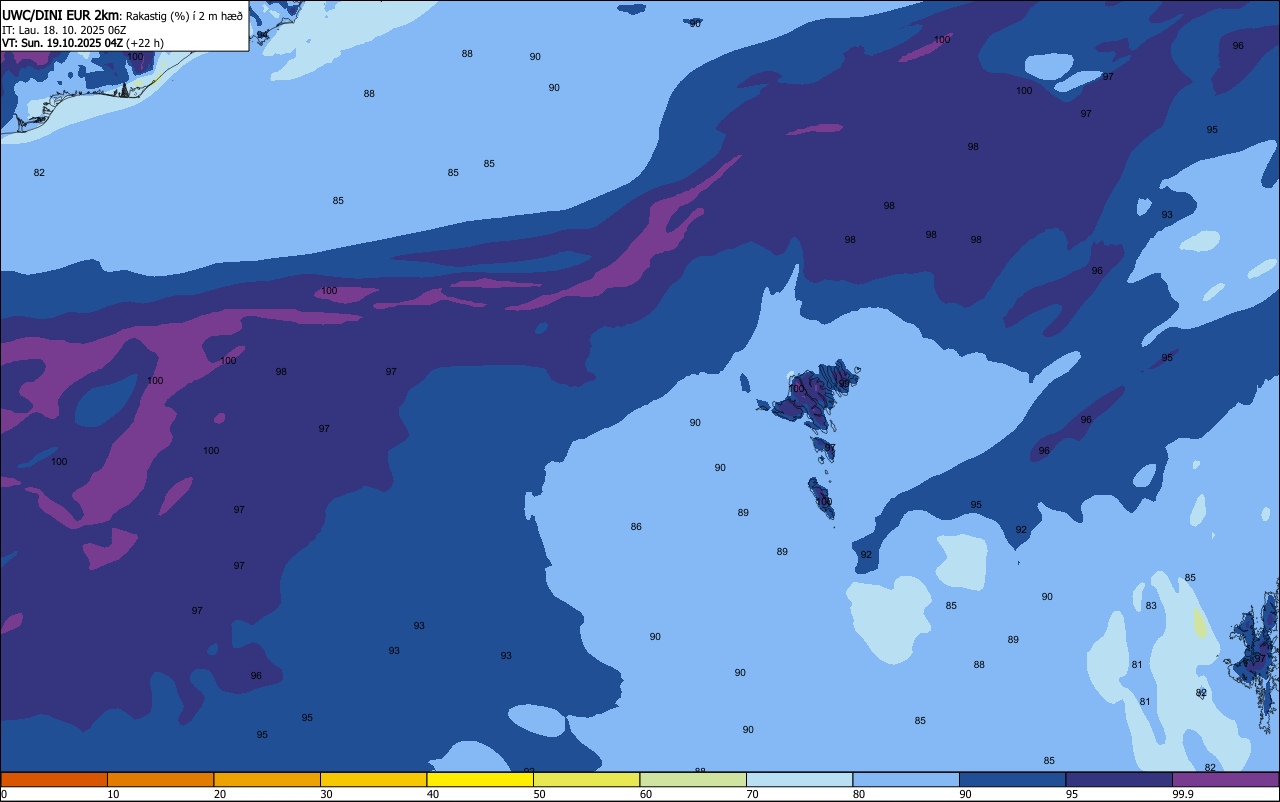Pick the pale green 60–70 legend swatch
This screenshot has height=802, width=1280.
[693, 779]
